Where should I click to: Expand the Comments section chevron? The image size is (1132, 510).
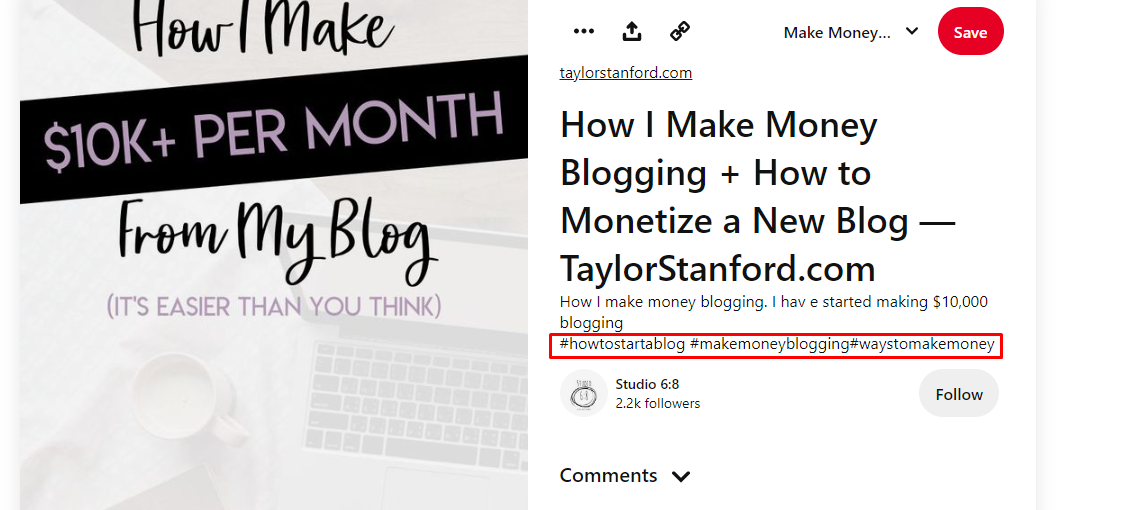pos(681,476)
